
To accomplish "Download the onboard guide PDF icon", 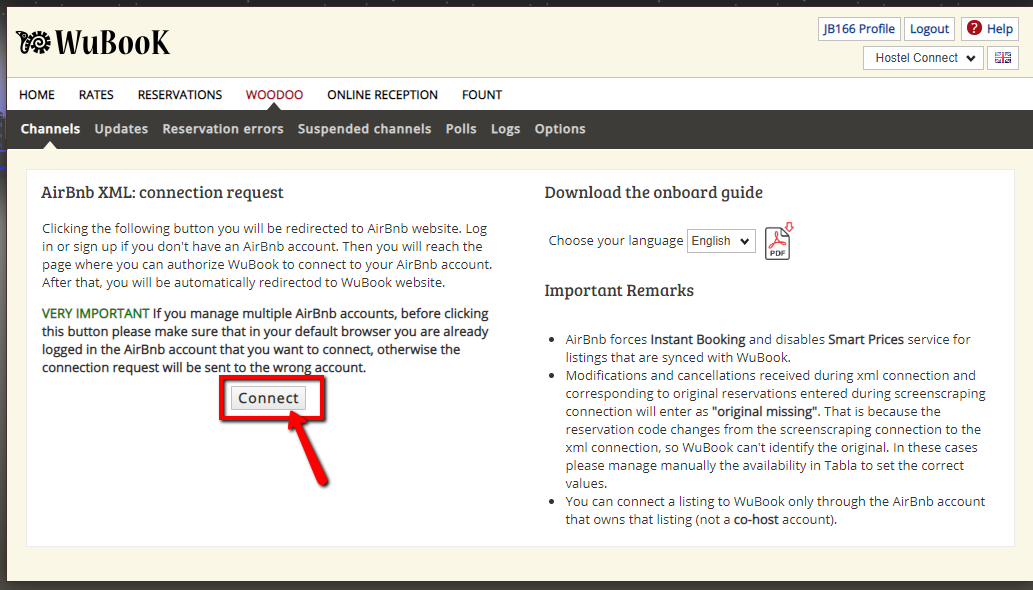I will click(x=779, y=241).
